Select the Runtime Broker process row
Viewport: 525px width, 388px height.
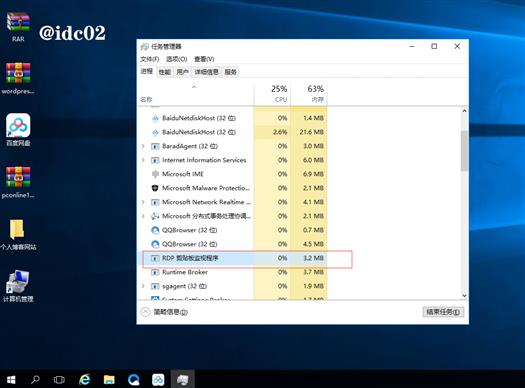233,272
